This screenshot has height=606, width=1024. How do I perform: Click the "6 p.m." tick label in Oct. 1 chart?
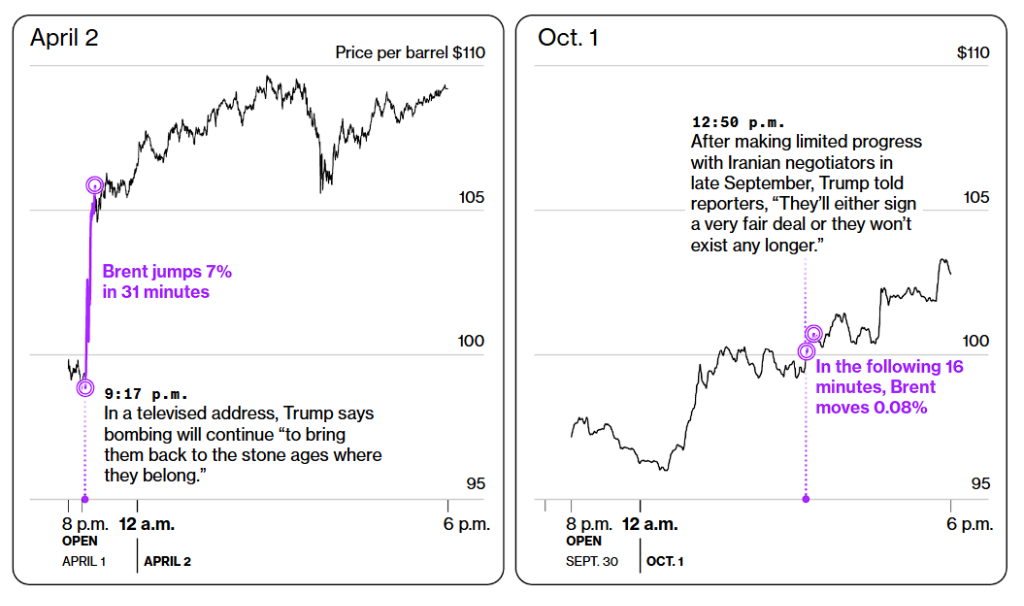point(970,524)
